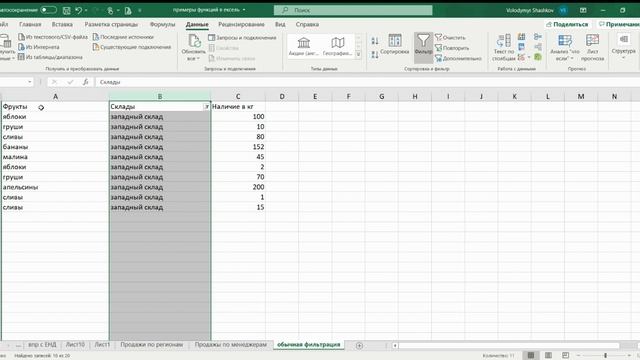This screenshot has height=360, width=640.
Task: Open Manage Data Model green icon
Action: click(x=538, y=57)
